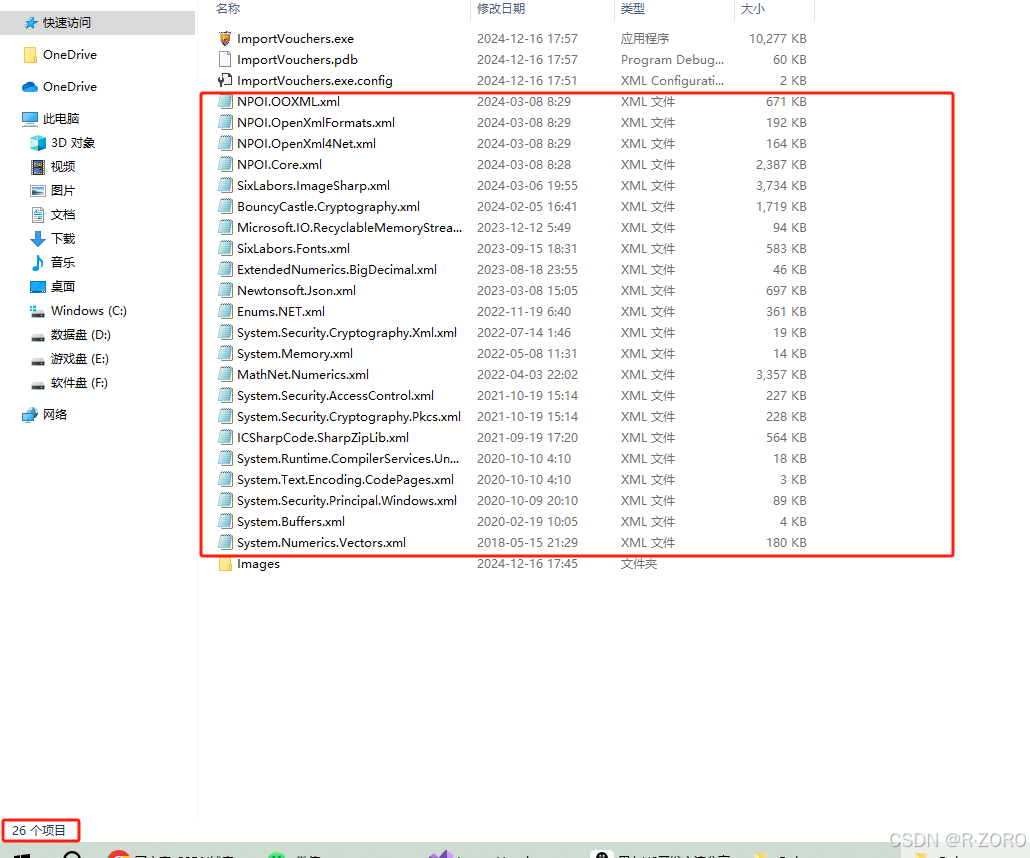Image resolution: width=1030 pixels, height=858 pixels.
Task: Select the 3D 对象 cube icon
Action: [x=36, y=142]
